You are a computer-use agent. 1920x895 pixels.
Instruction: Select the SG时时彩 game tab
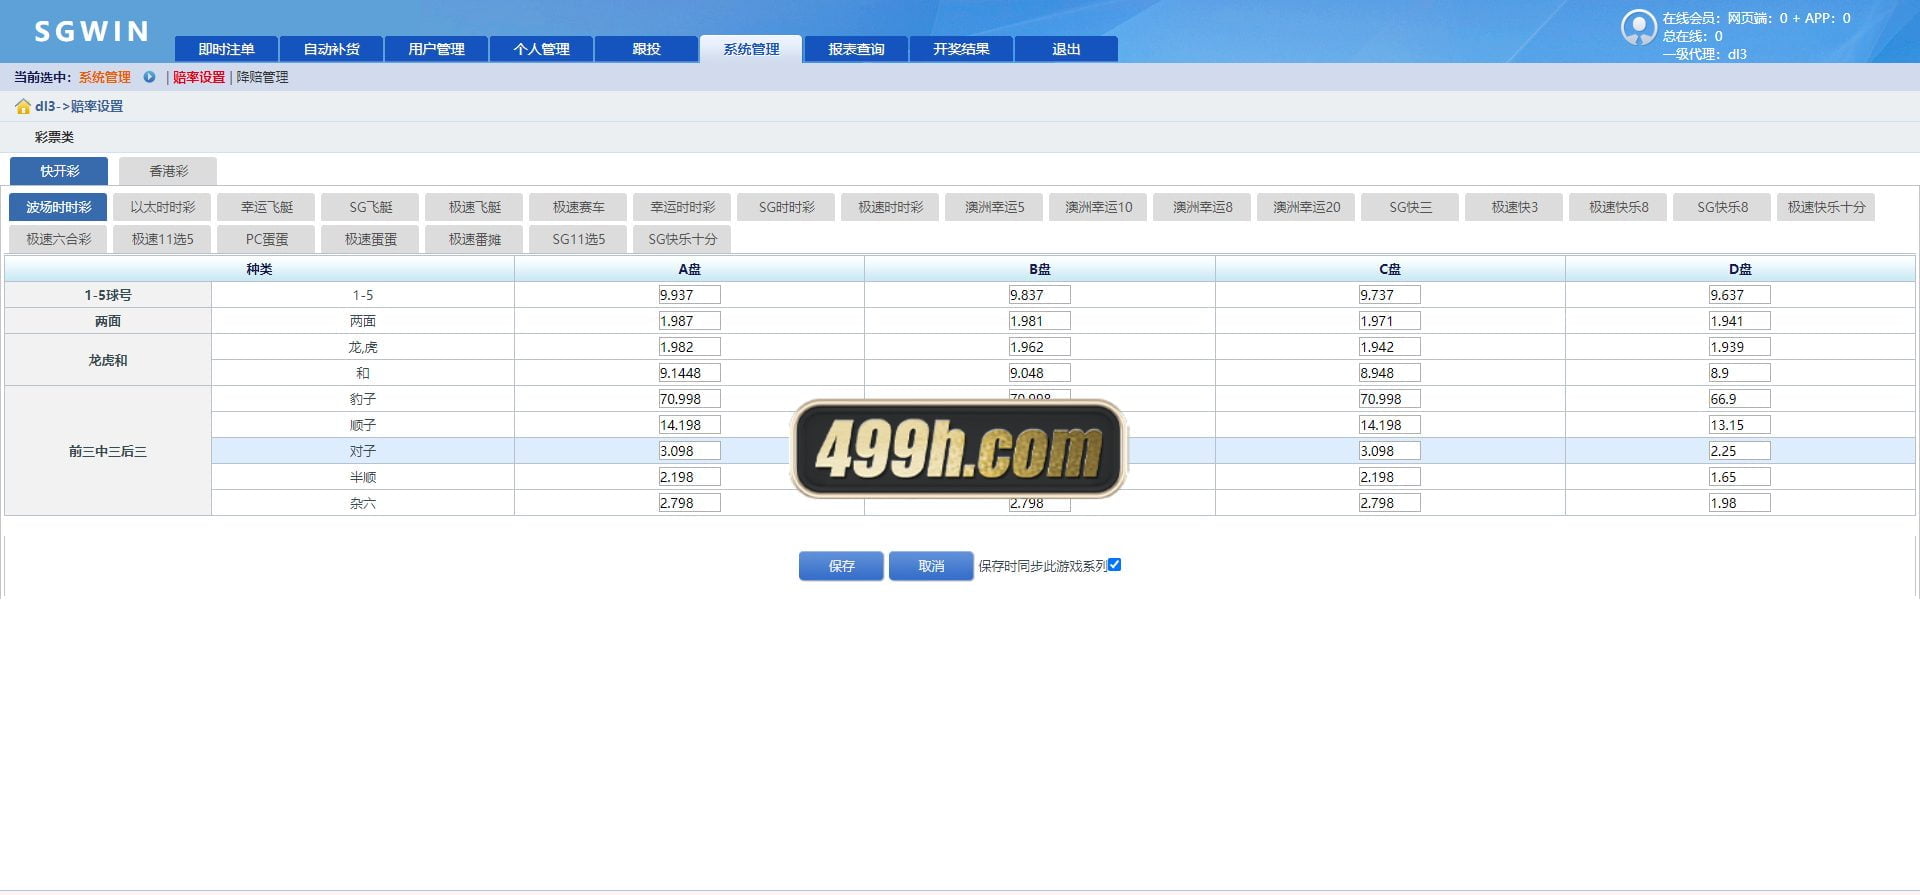(786, 207)
